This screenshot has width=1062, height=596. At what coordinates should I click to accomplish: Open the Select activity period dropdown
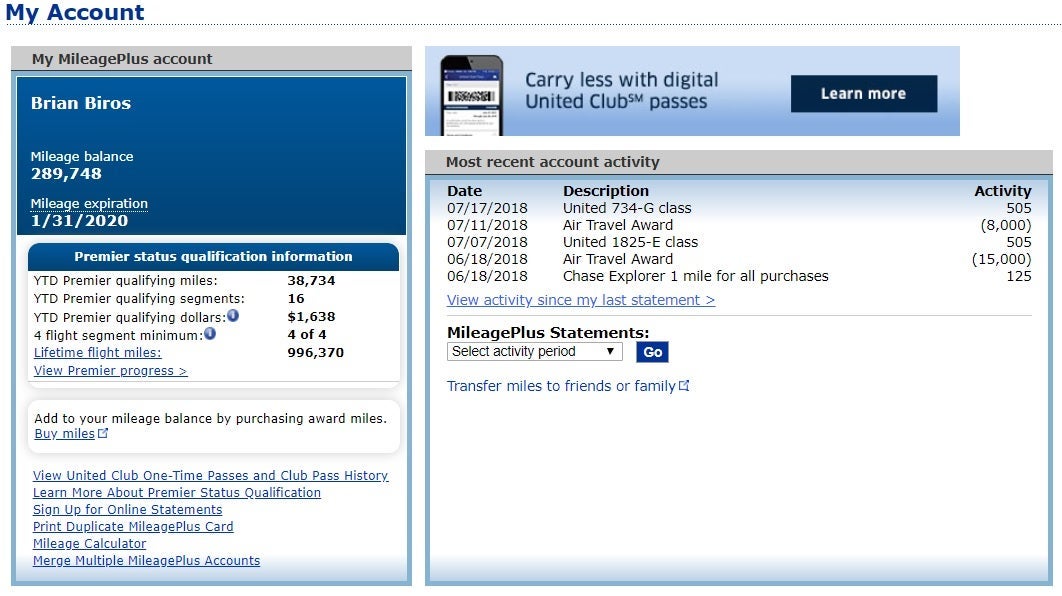pos(534,351)
